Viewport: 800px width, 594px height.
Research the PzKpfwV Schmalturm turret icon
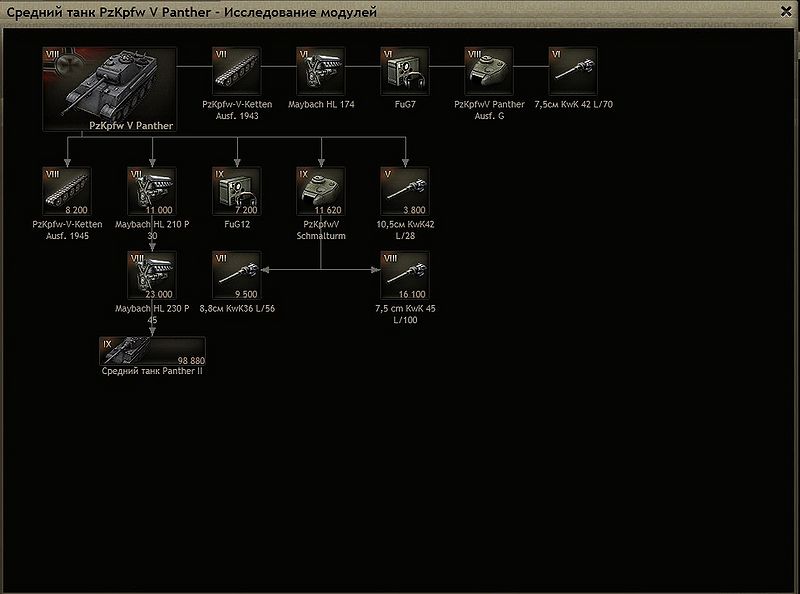[321, 191]
